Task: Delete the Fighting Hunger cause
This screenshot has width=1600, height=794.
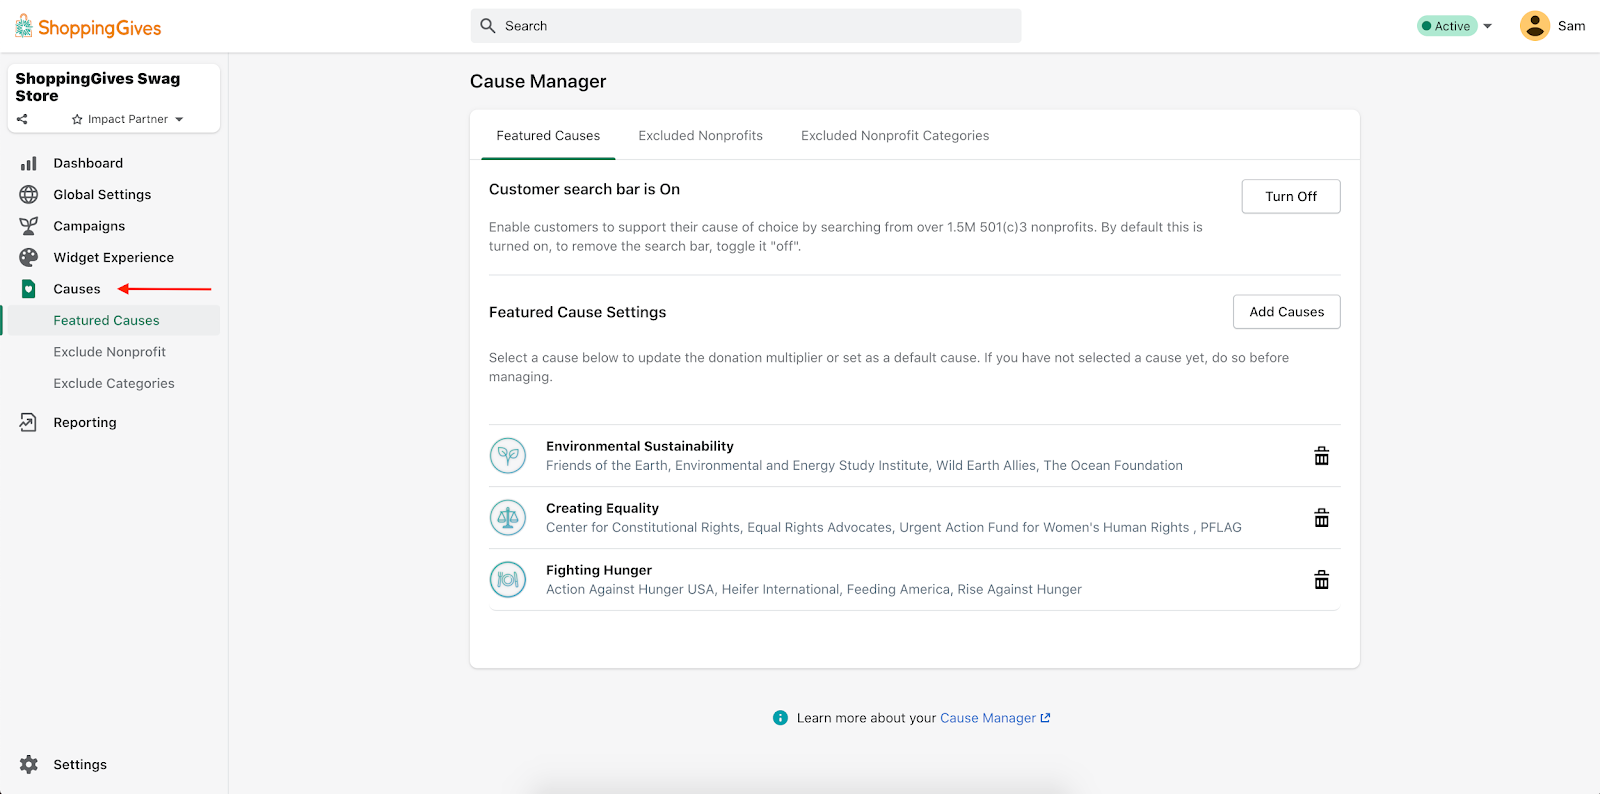Action: pyautogui.click(x=1322, y=580)
